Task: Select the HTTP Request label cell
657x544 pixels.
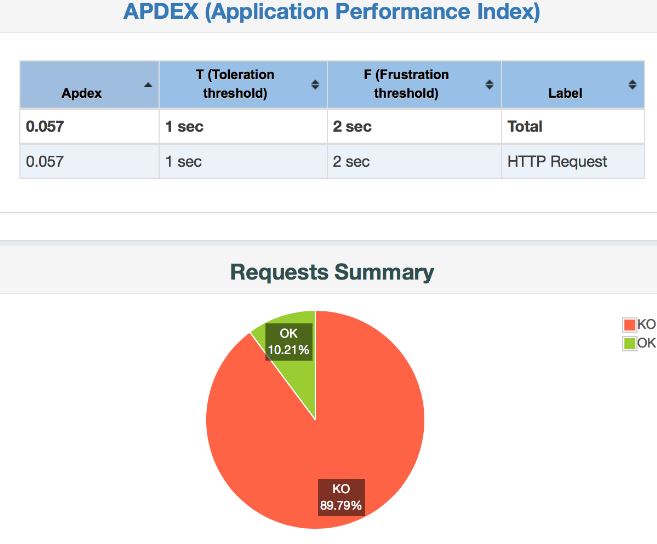Action: coord(573,161)
